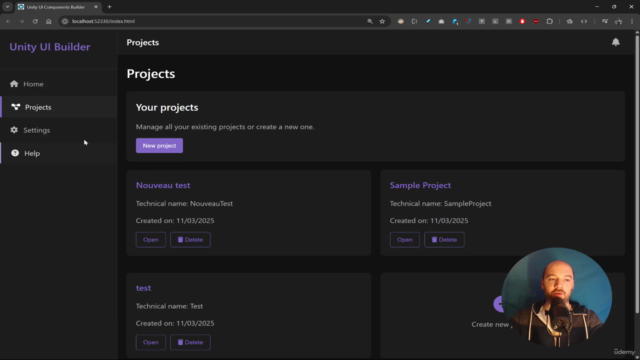
Task: Open the notifications bell
Action: (616, 42)
